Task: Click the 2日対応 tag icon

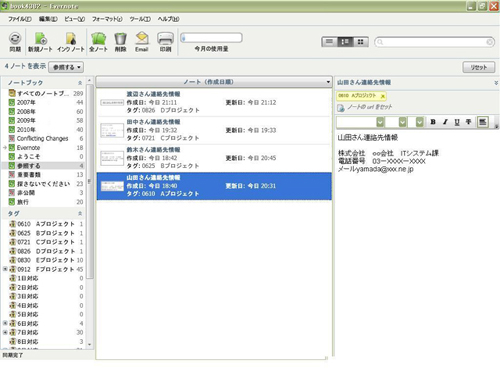Action: click(x=13, y=287)
